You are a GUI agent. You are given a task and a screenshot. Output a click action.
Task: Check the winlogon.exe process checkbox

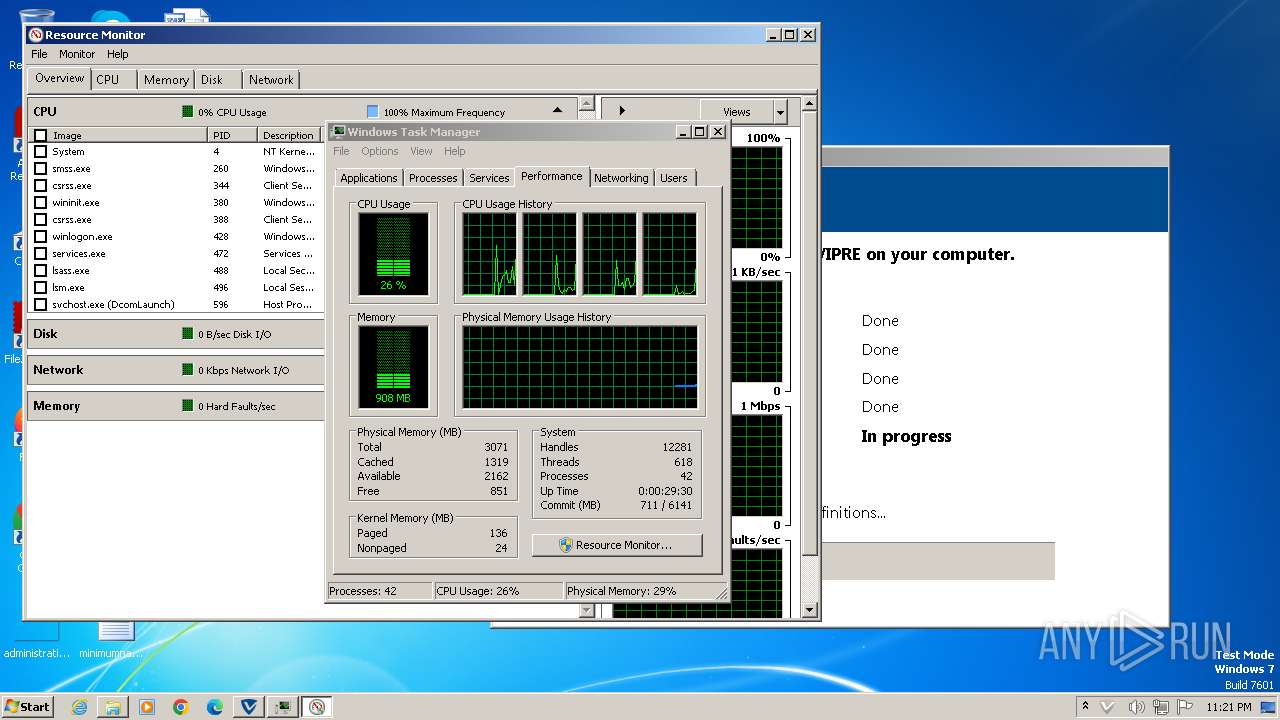coord(41,237)
